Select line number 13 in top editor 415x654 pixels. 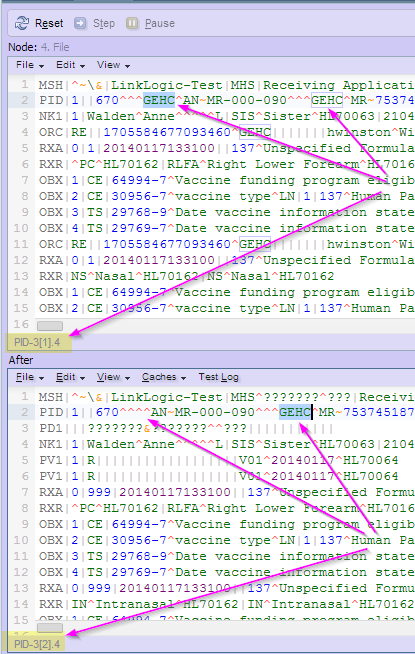[21, 276]
